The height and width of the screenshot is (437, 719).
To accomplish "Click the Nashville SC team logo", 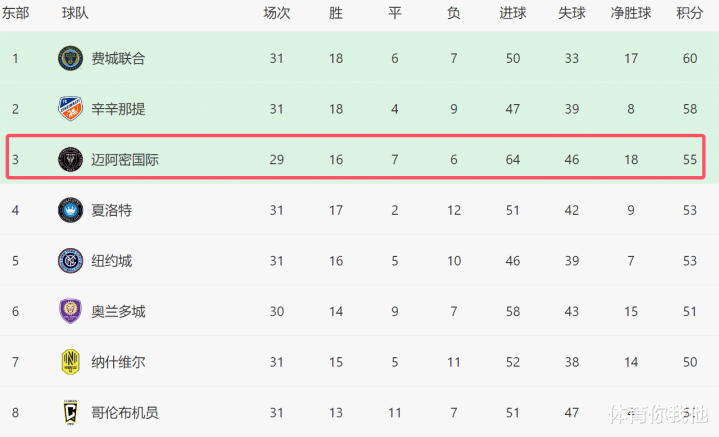I will click(71, 362).
